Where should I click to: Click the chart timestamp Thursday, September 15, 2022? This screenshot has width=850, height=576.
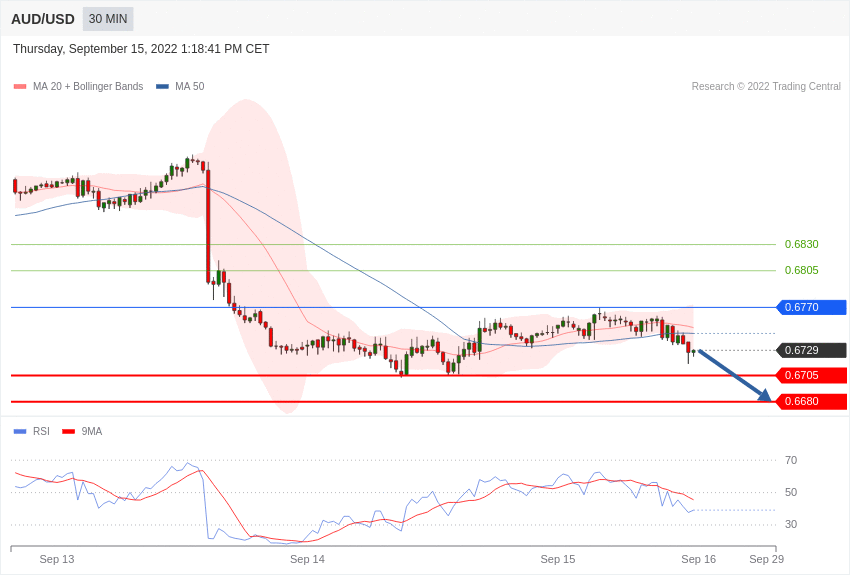click(141, 49)
